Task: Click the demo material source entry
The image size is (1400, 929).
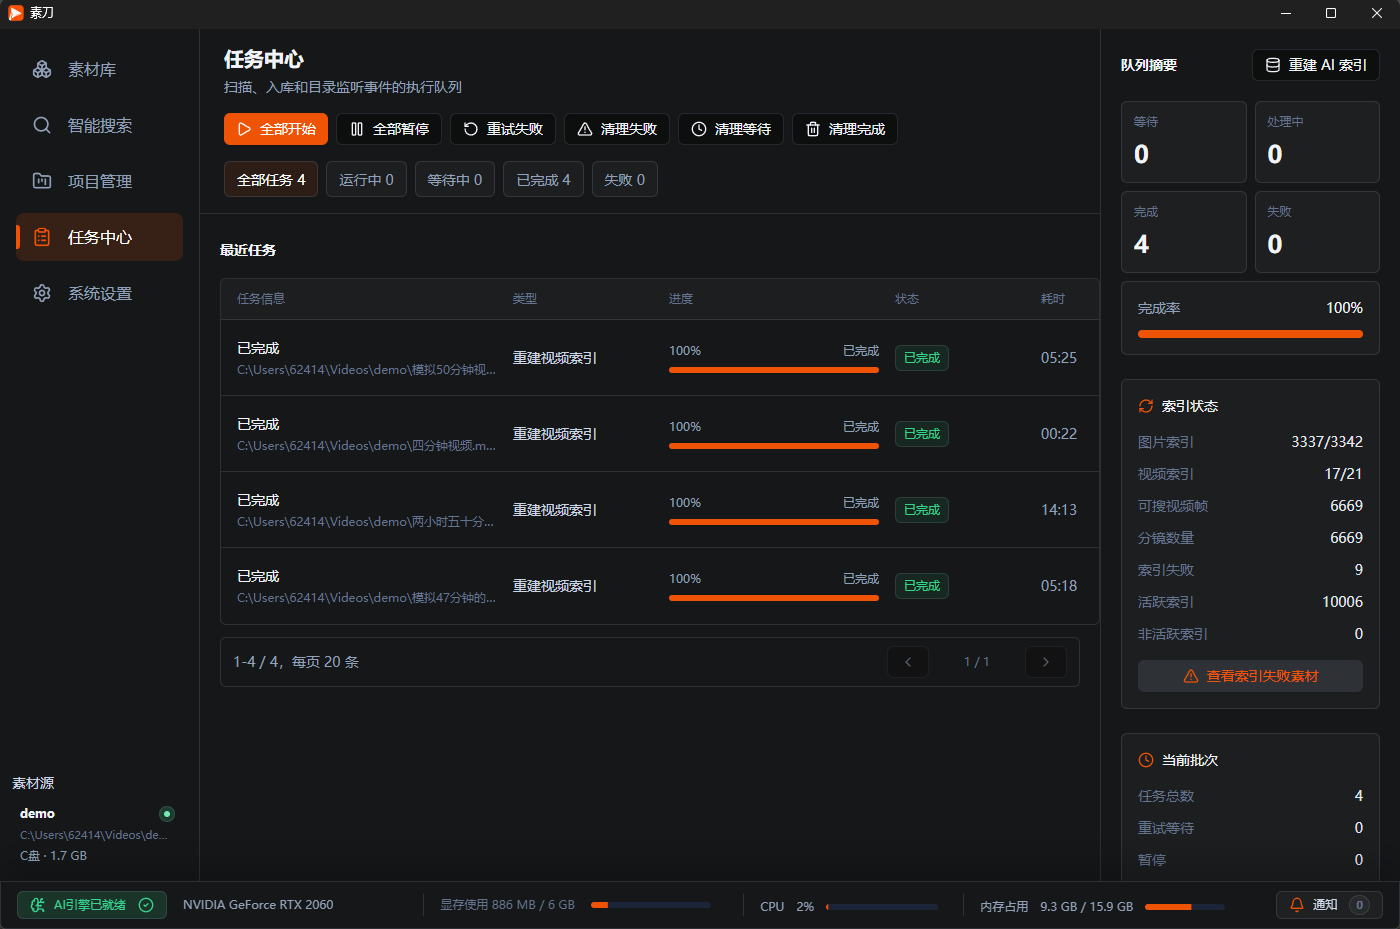Action: click(x=97, y=834)
